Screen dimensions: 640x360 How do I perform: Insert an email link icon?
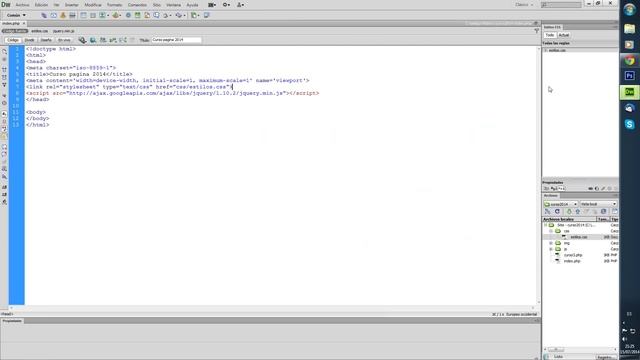click(x=53, y=15)
